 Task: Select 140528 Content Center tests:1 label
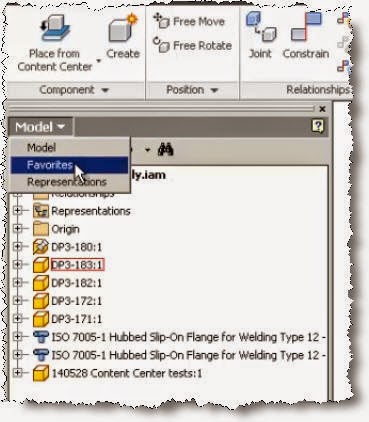pos(127,373)
